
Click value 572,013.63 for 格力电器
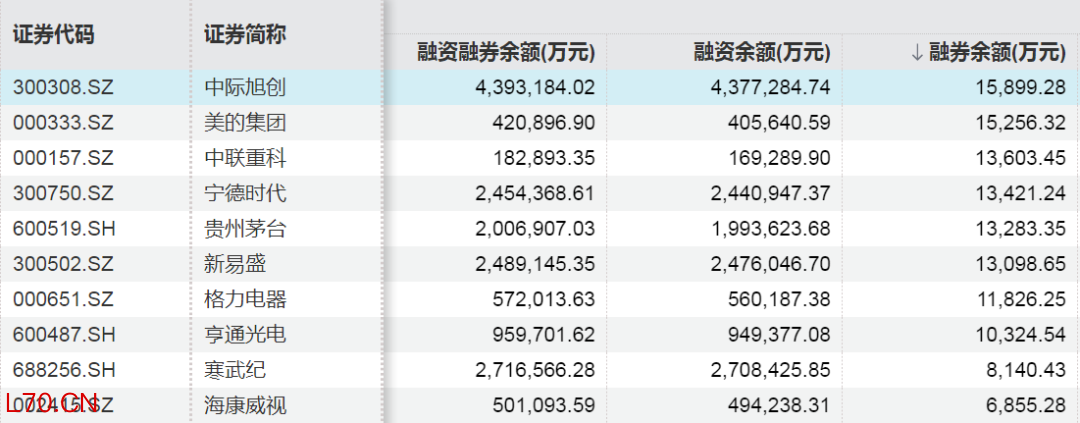[543, 300]
